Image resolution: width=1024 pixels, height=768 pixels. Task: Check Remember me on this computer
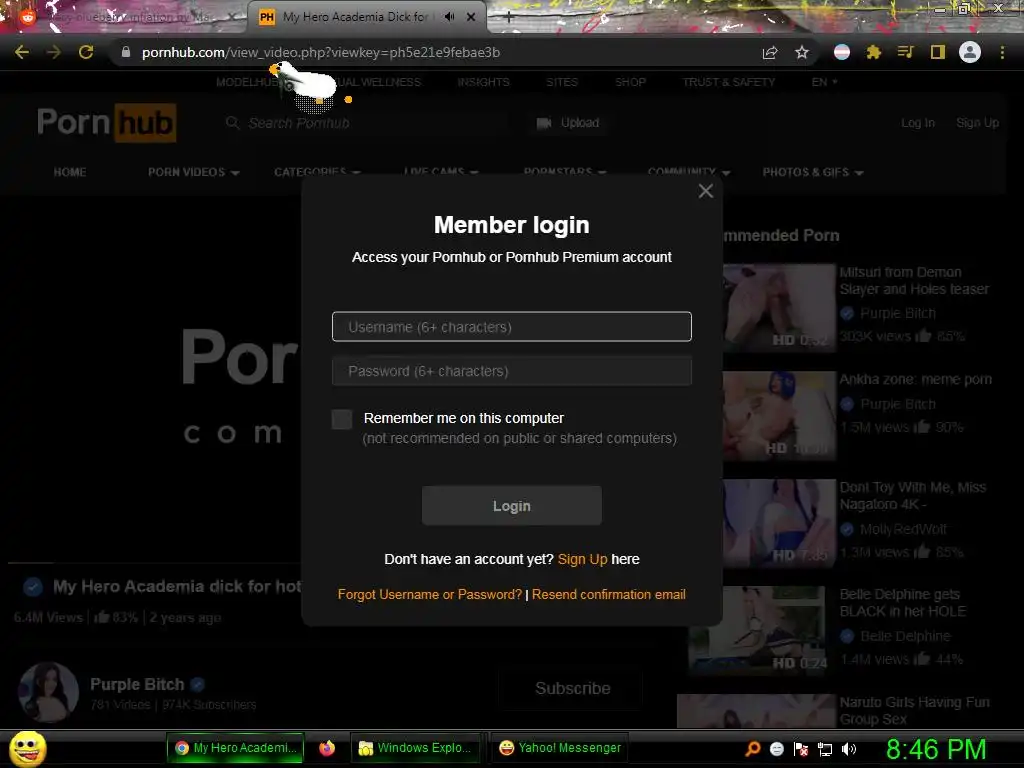(342, 419)
